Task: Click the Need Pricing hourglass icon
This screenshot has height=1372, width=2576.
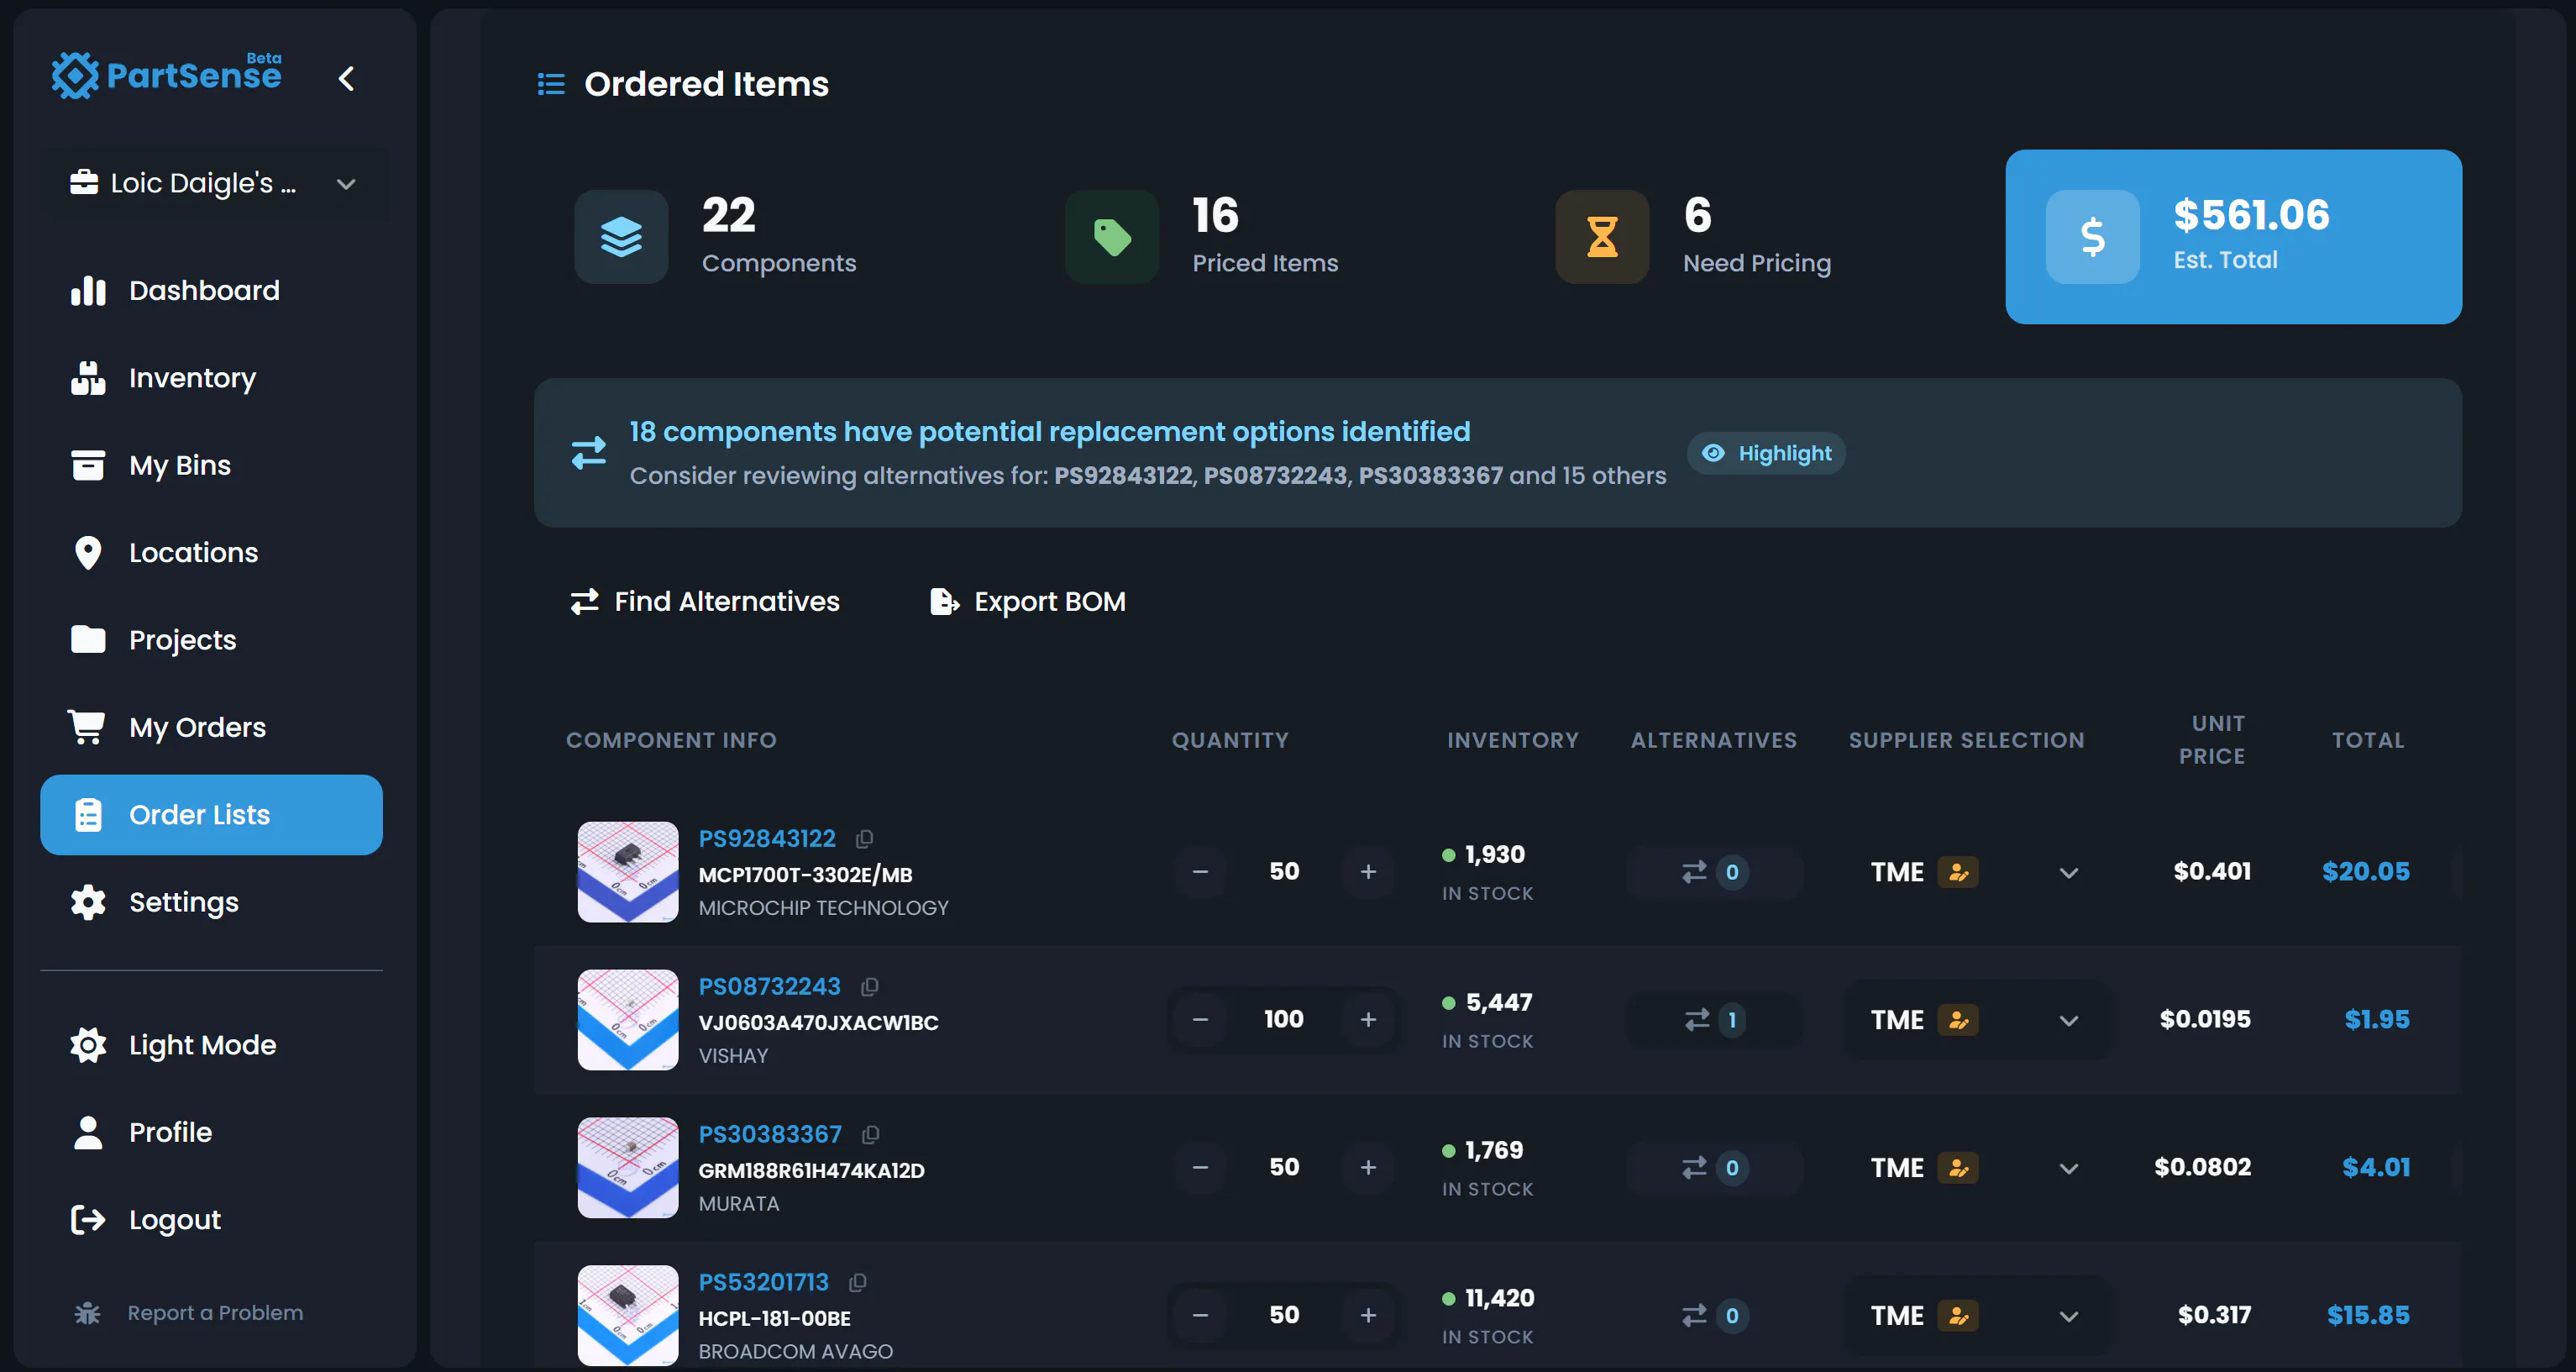Action: pos(1602,237)
